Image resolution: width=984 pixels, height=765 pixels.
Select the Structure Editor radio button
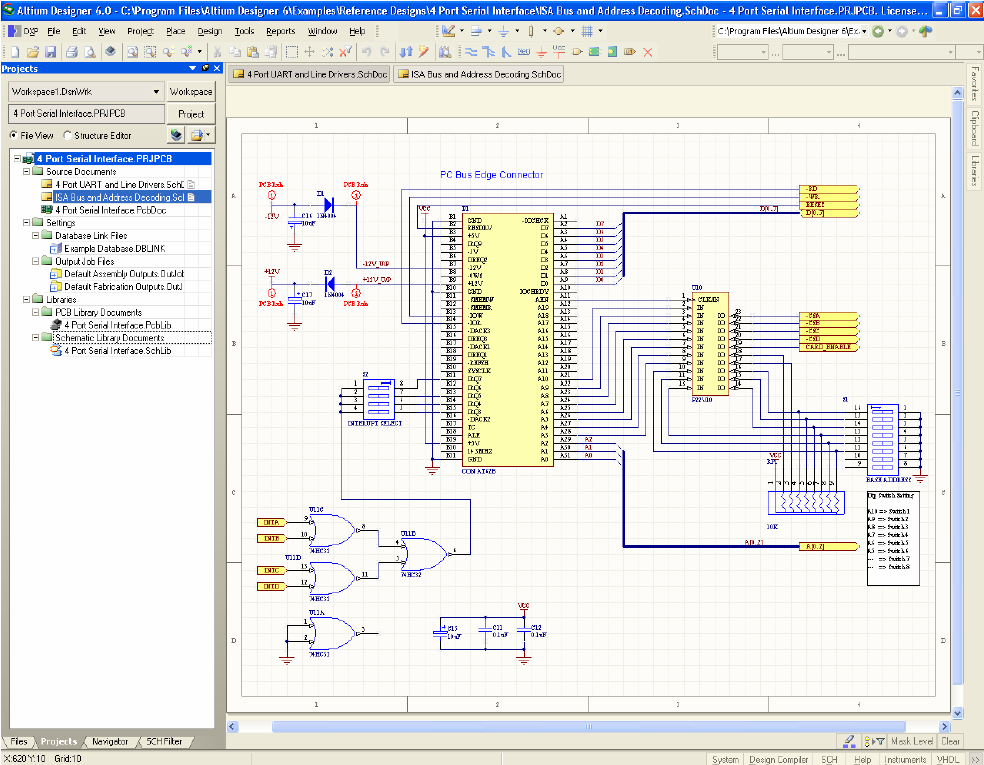pos(68,136)
